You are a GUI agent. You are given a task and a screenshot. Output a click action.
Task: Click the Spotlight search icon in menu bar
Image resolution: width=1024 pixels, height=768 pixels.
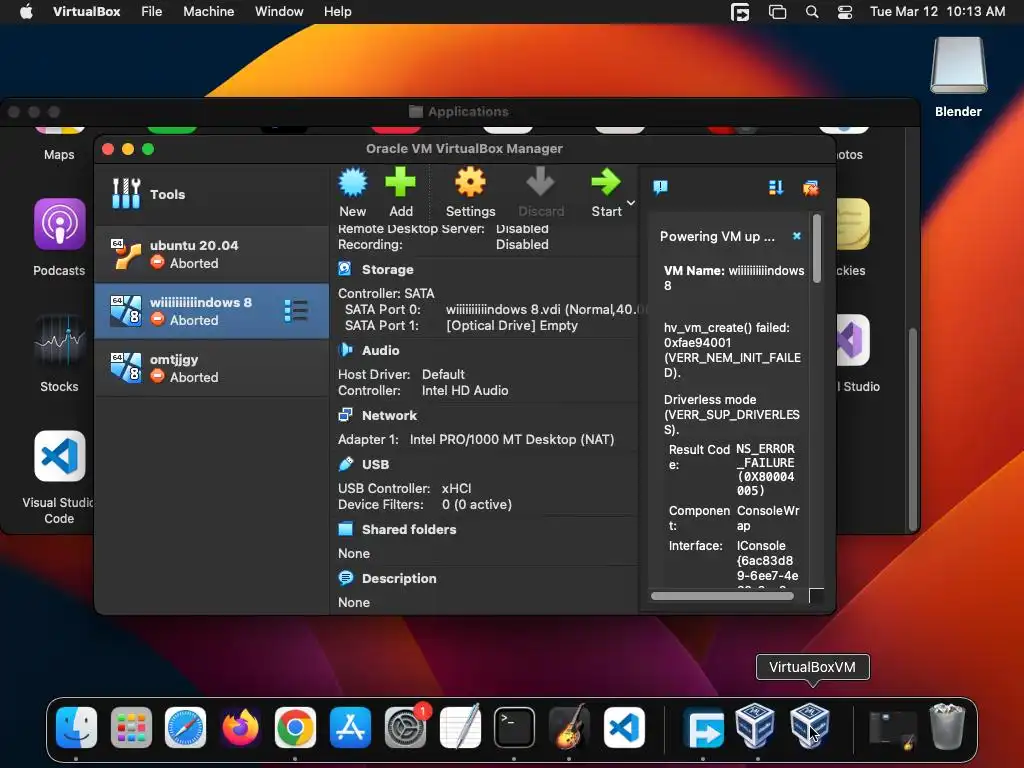coord(812,12)
